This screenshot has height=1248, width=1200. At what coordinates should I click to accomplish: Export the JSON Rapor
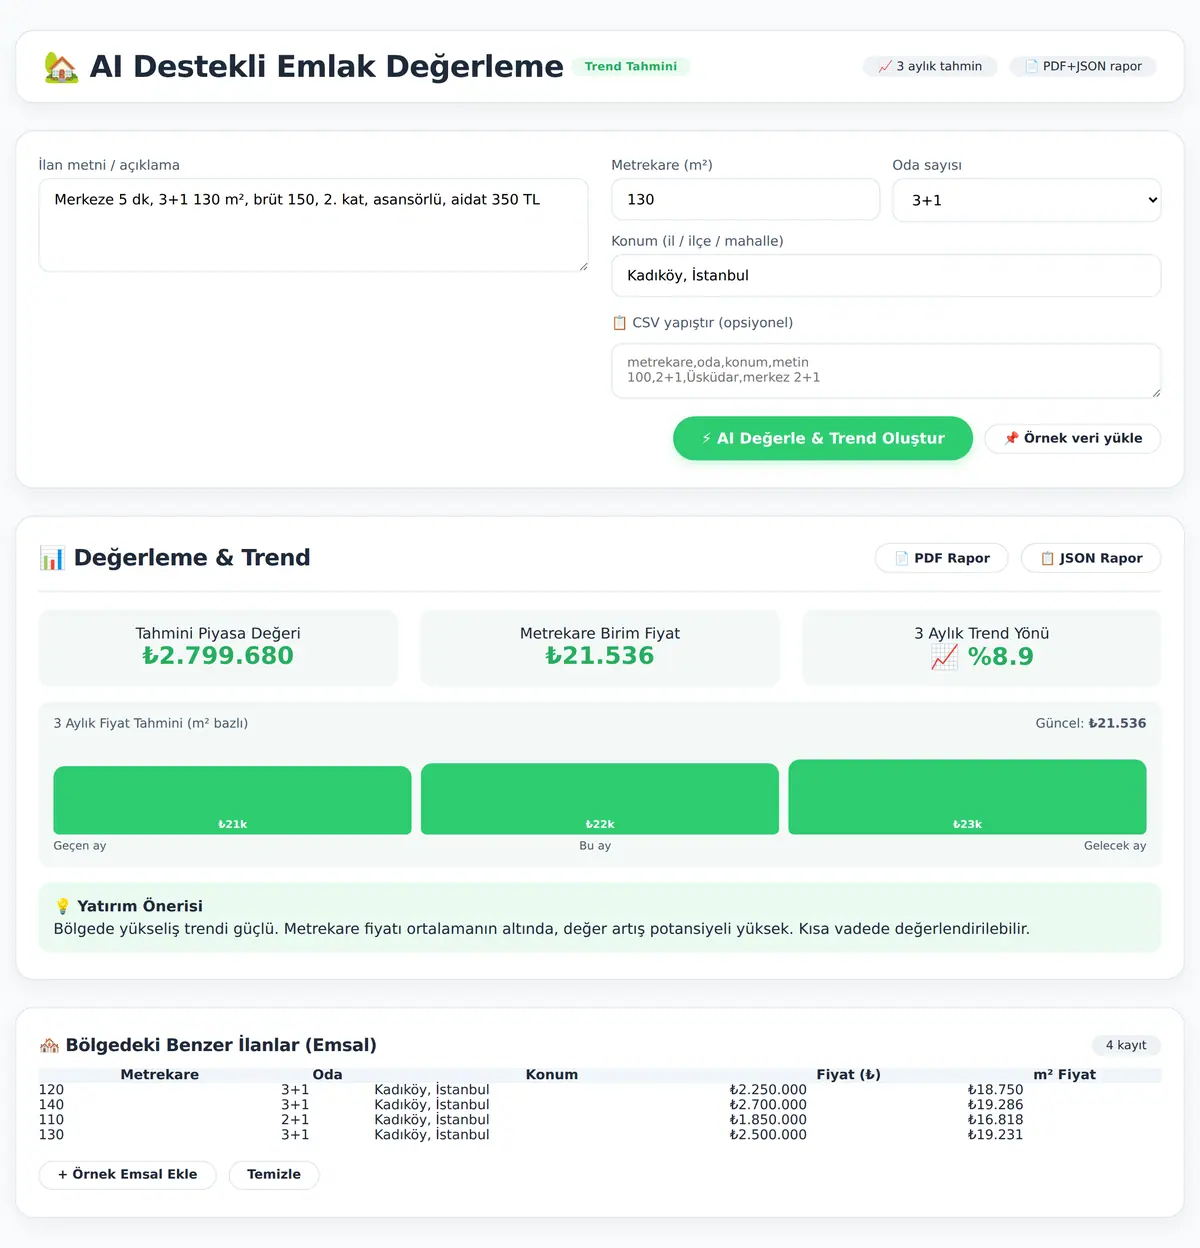pos(1091,558)
